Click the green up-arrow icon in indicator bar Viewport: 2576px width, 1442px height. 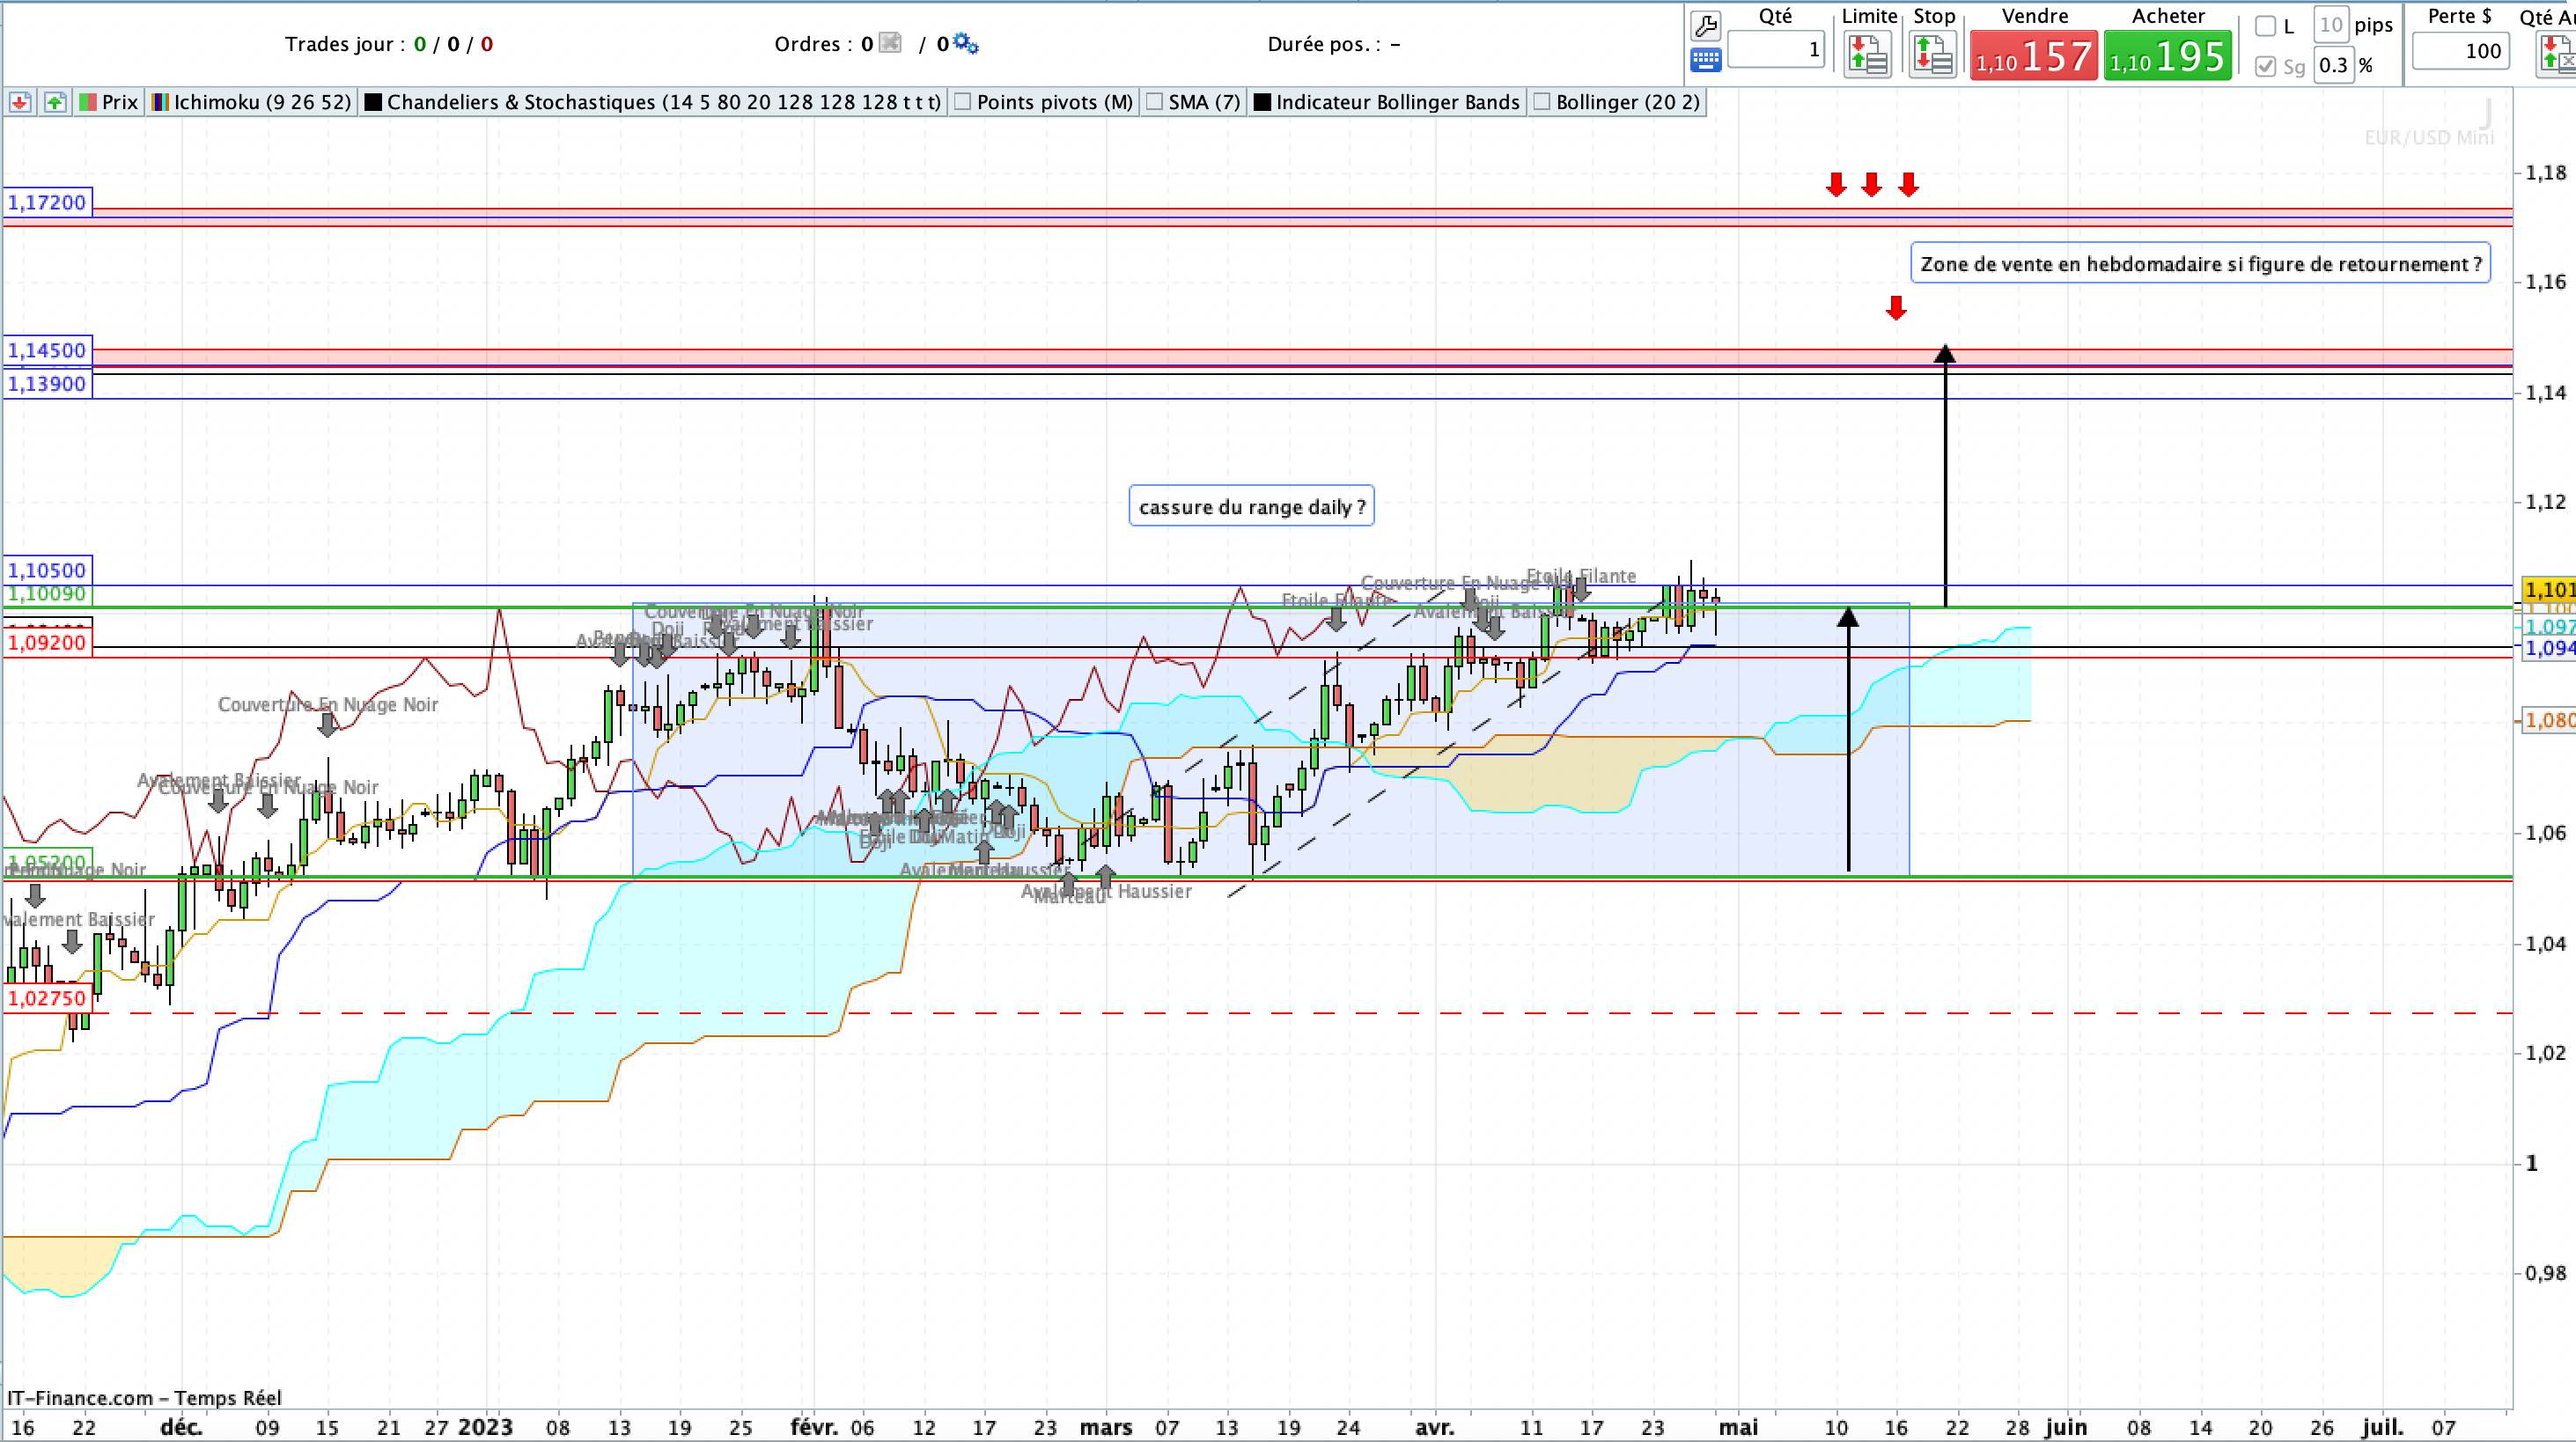tap(55, 102)
